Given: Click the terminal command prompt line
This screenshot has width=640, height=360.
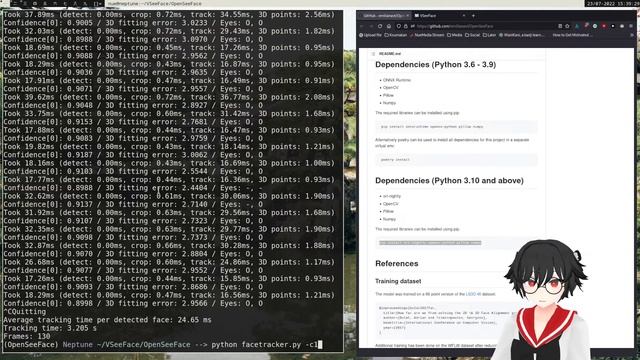Looking at the screenshot, I should [163, 345].
